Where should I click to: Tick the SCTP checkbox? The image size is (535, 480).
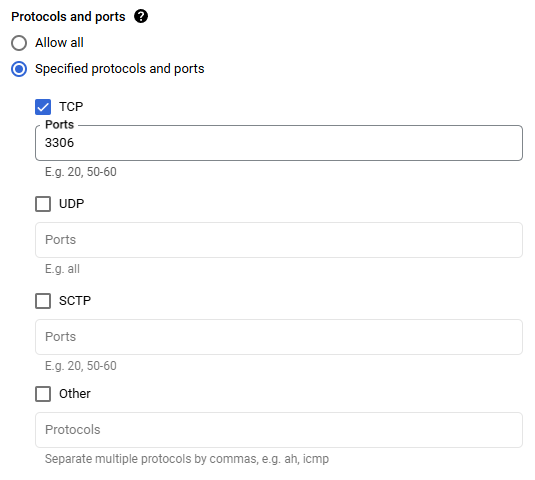pos(43,301)
